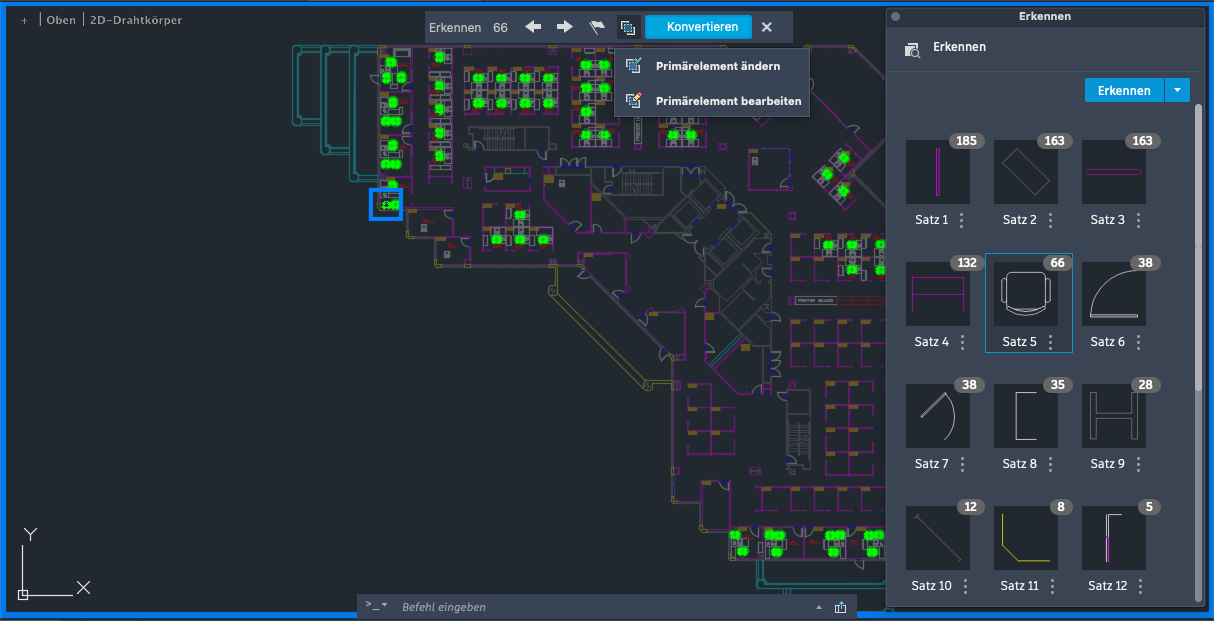The height and width of the screenshot is (621, 1214).
Task: Click the plus viewport control
Action: point(24,20)
